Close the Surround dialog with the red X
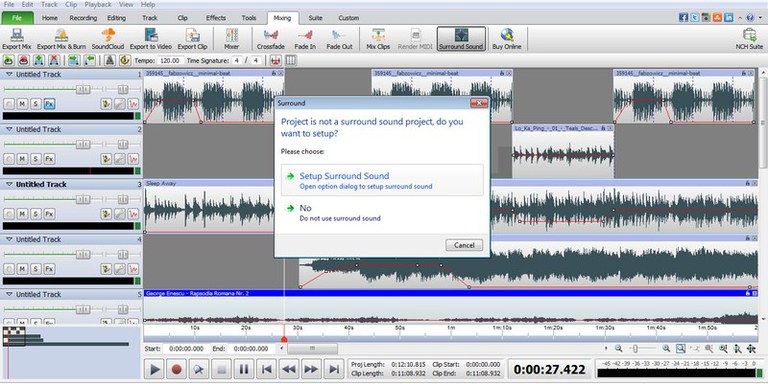768x384 pixels. tap(479, 103)
